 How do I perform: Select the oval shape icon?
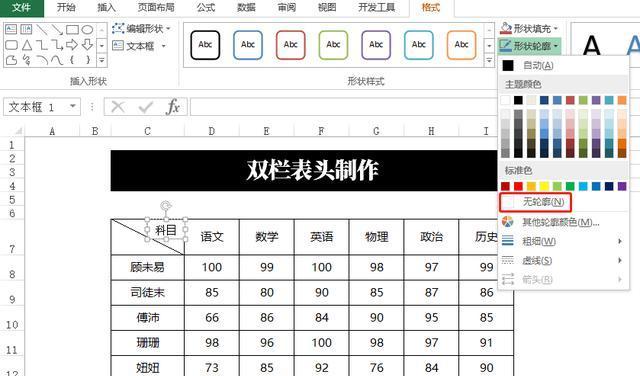87,29
